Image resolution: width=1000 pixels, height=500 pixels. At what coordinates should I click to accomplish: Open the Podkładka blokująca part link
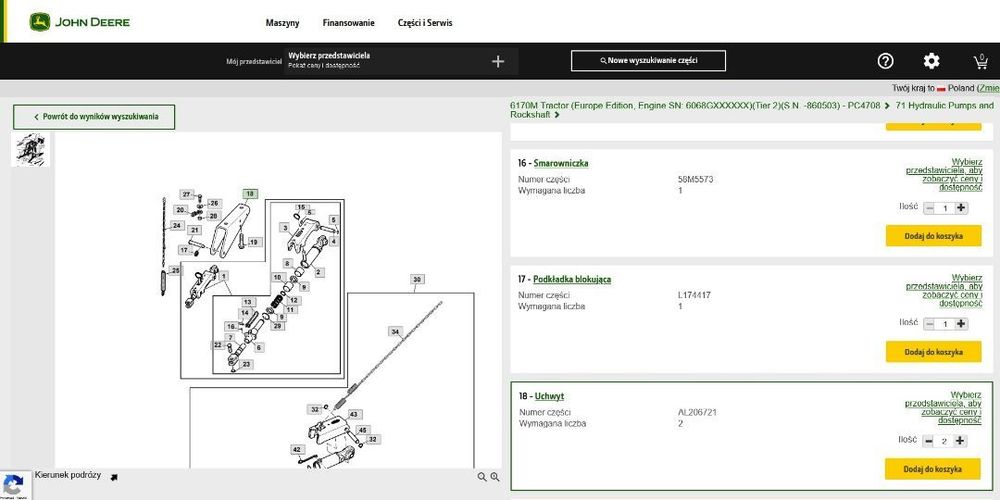tap(572, 279)
